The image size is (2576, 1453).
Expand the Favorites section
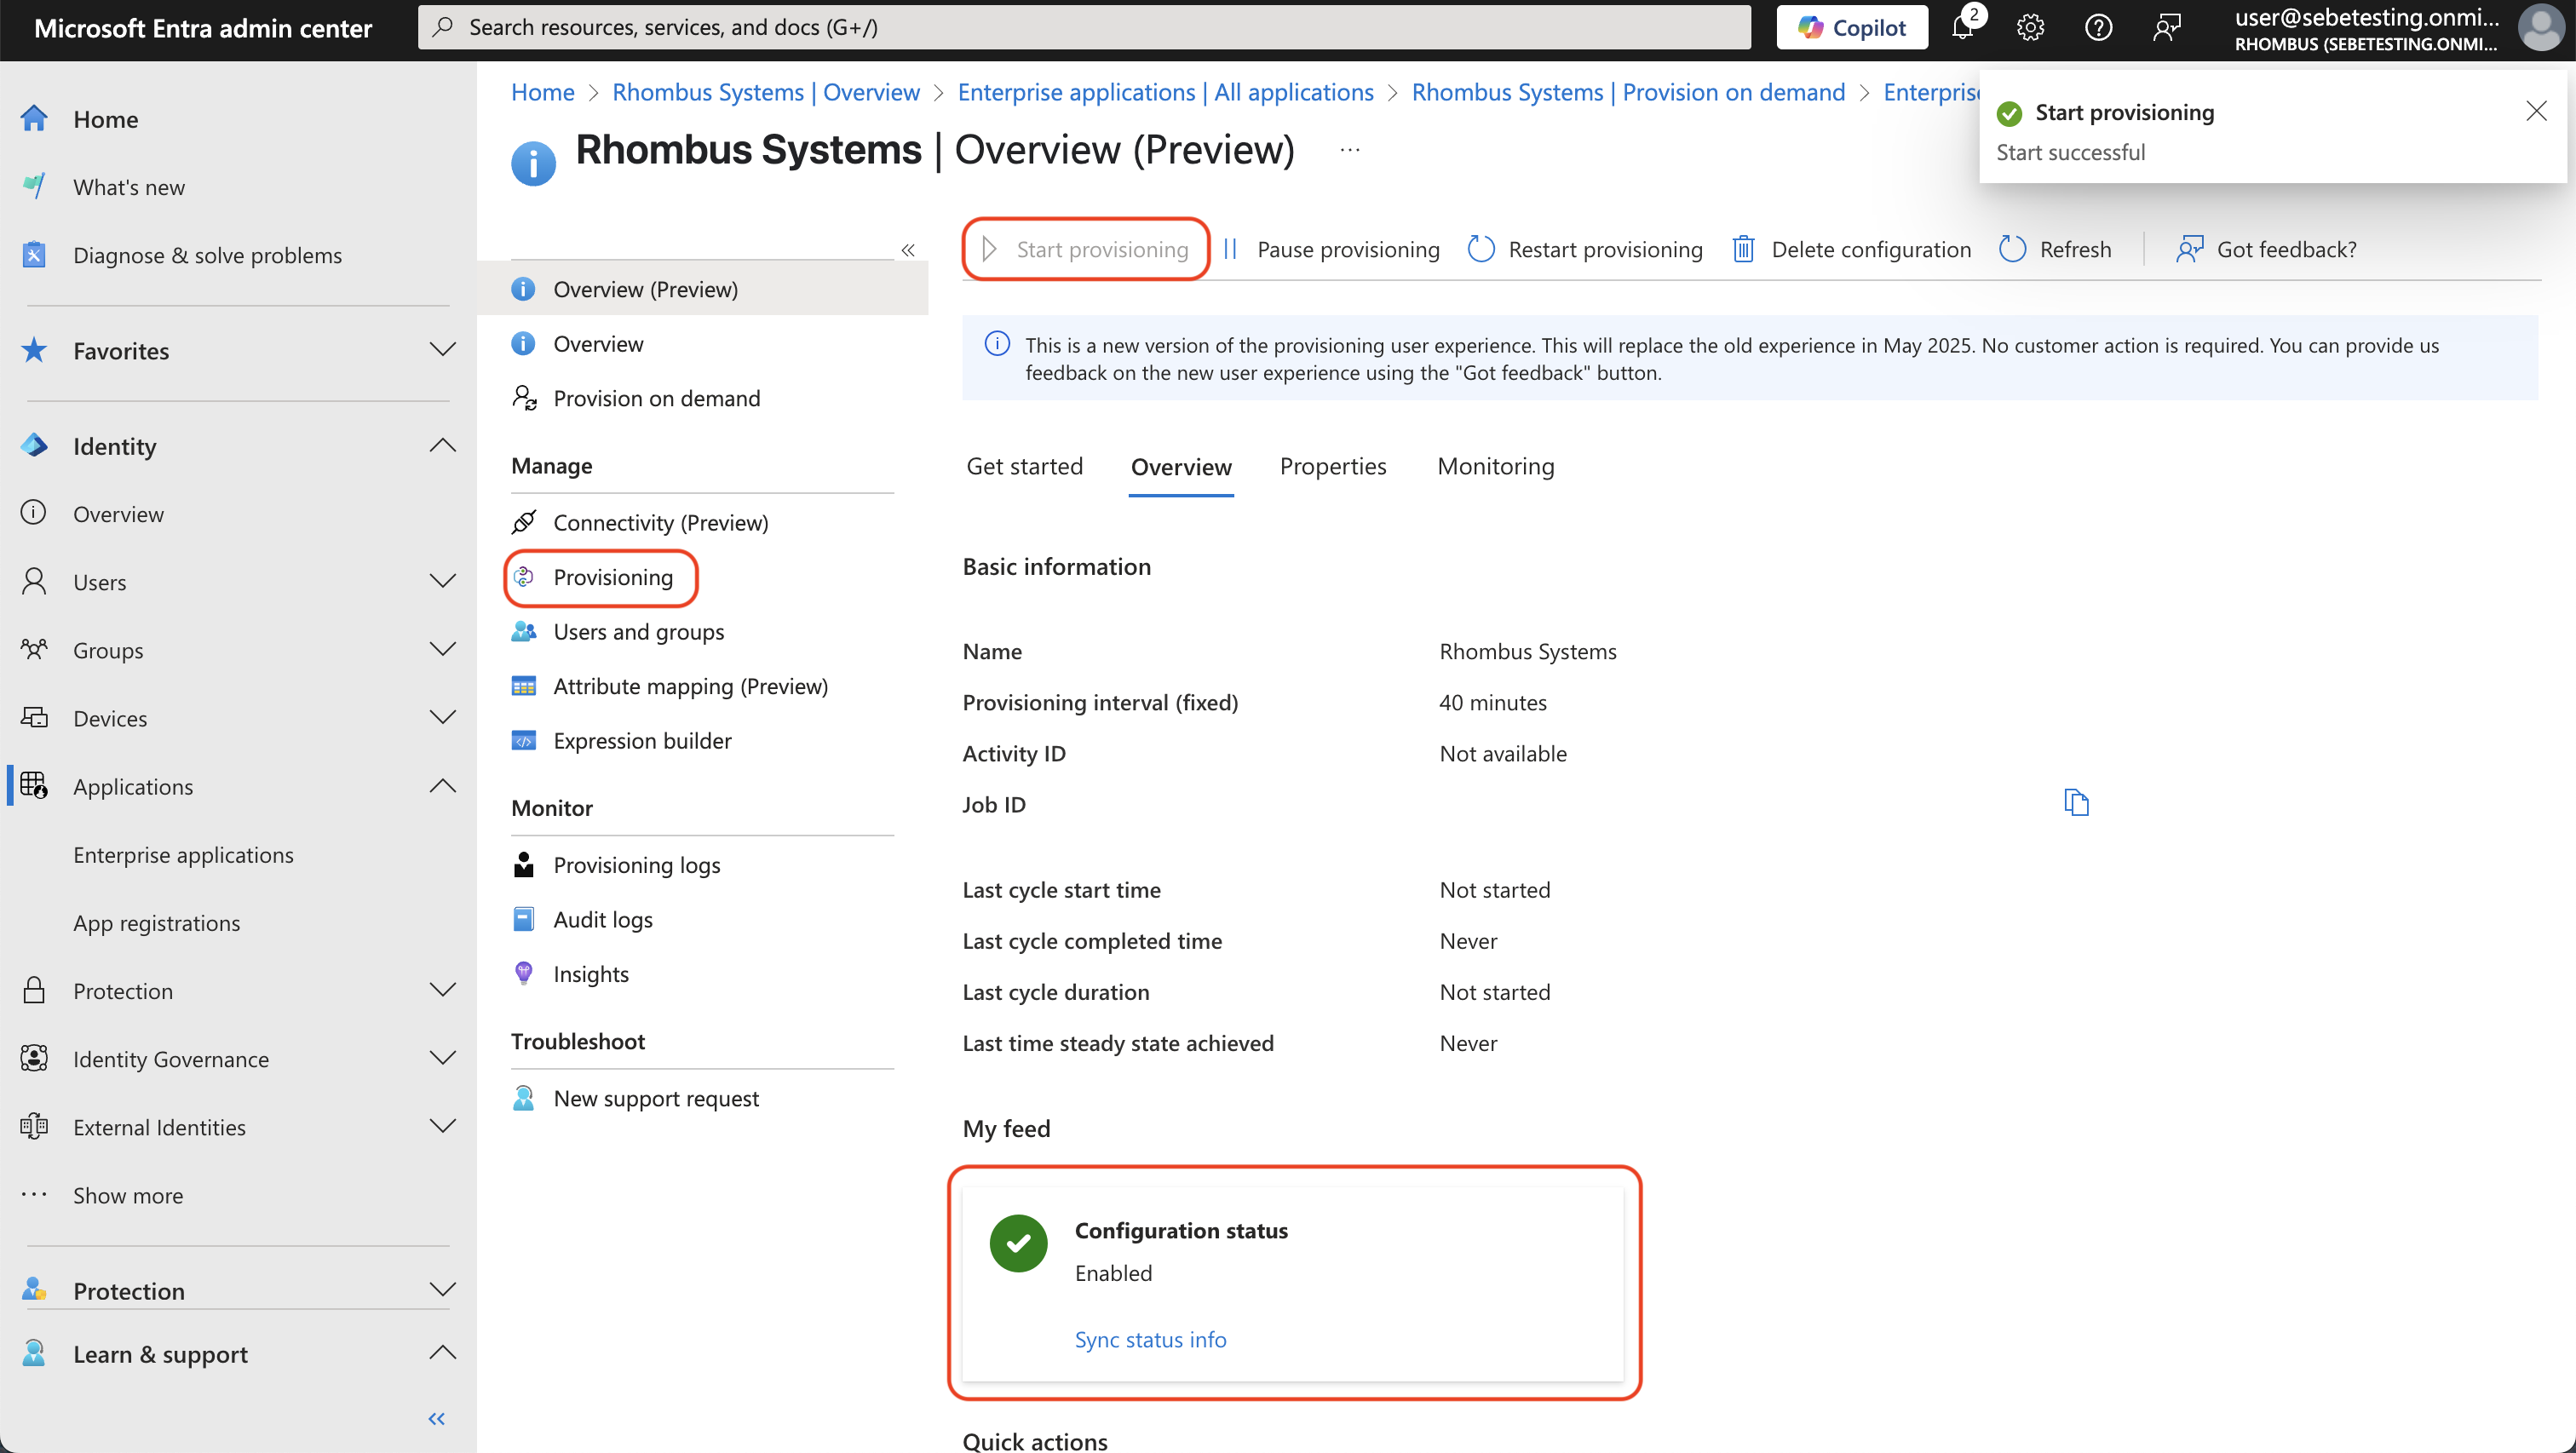coord(442,349)
